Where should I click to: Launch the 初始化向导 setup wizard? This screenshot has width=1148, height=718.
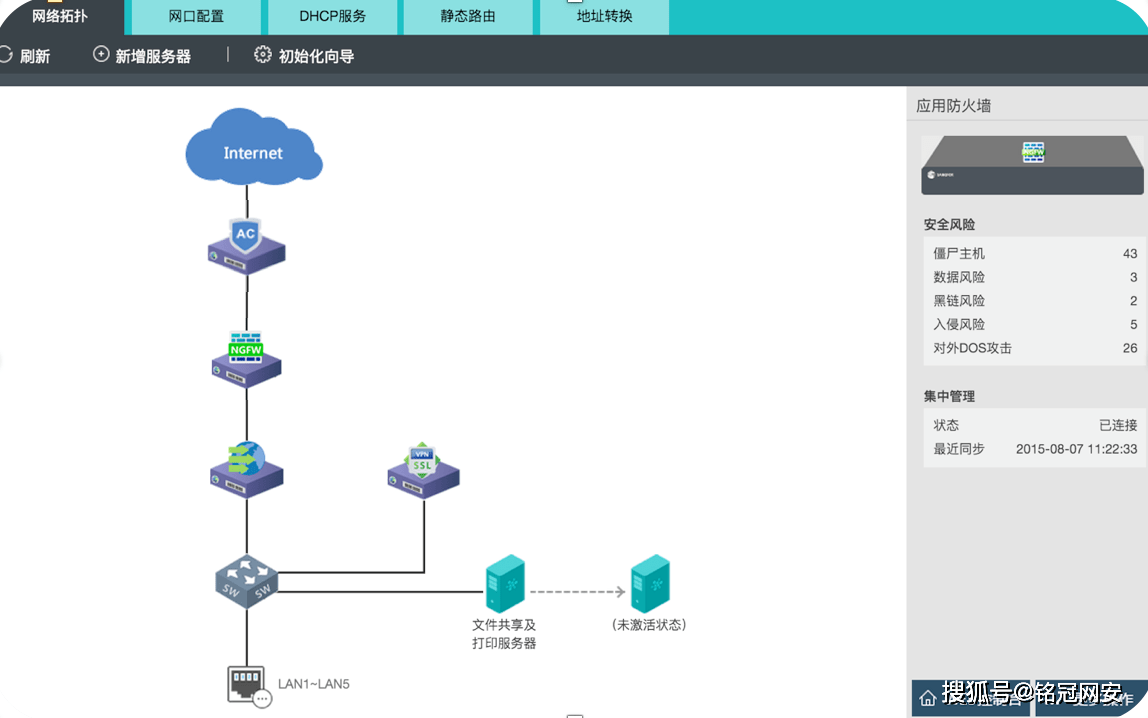304,56
